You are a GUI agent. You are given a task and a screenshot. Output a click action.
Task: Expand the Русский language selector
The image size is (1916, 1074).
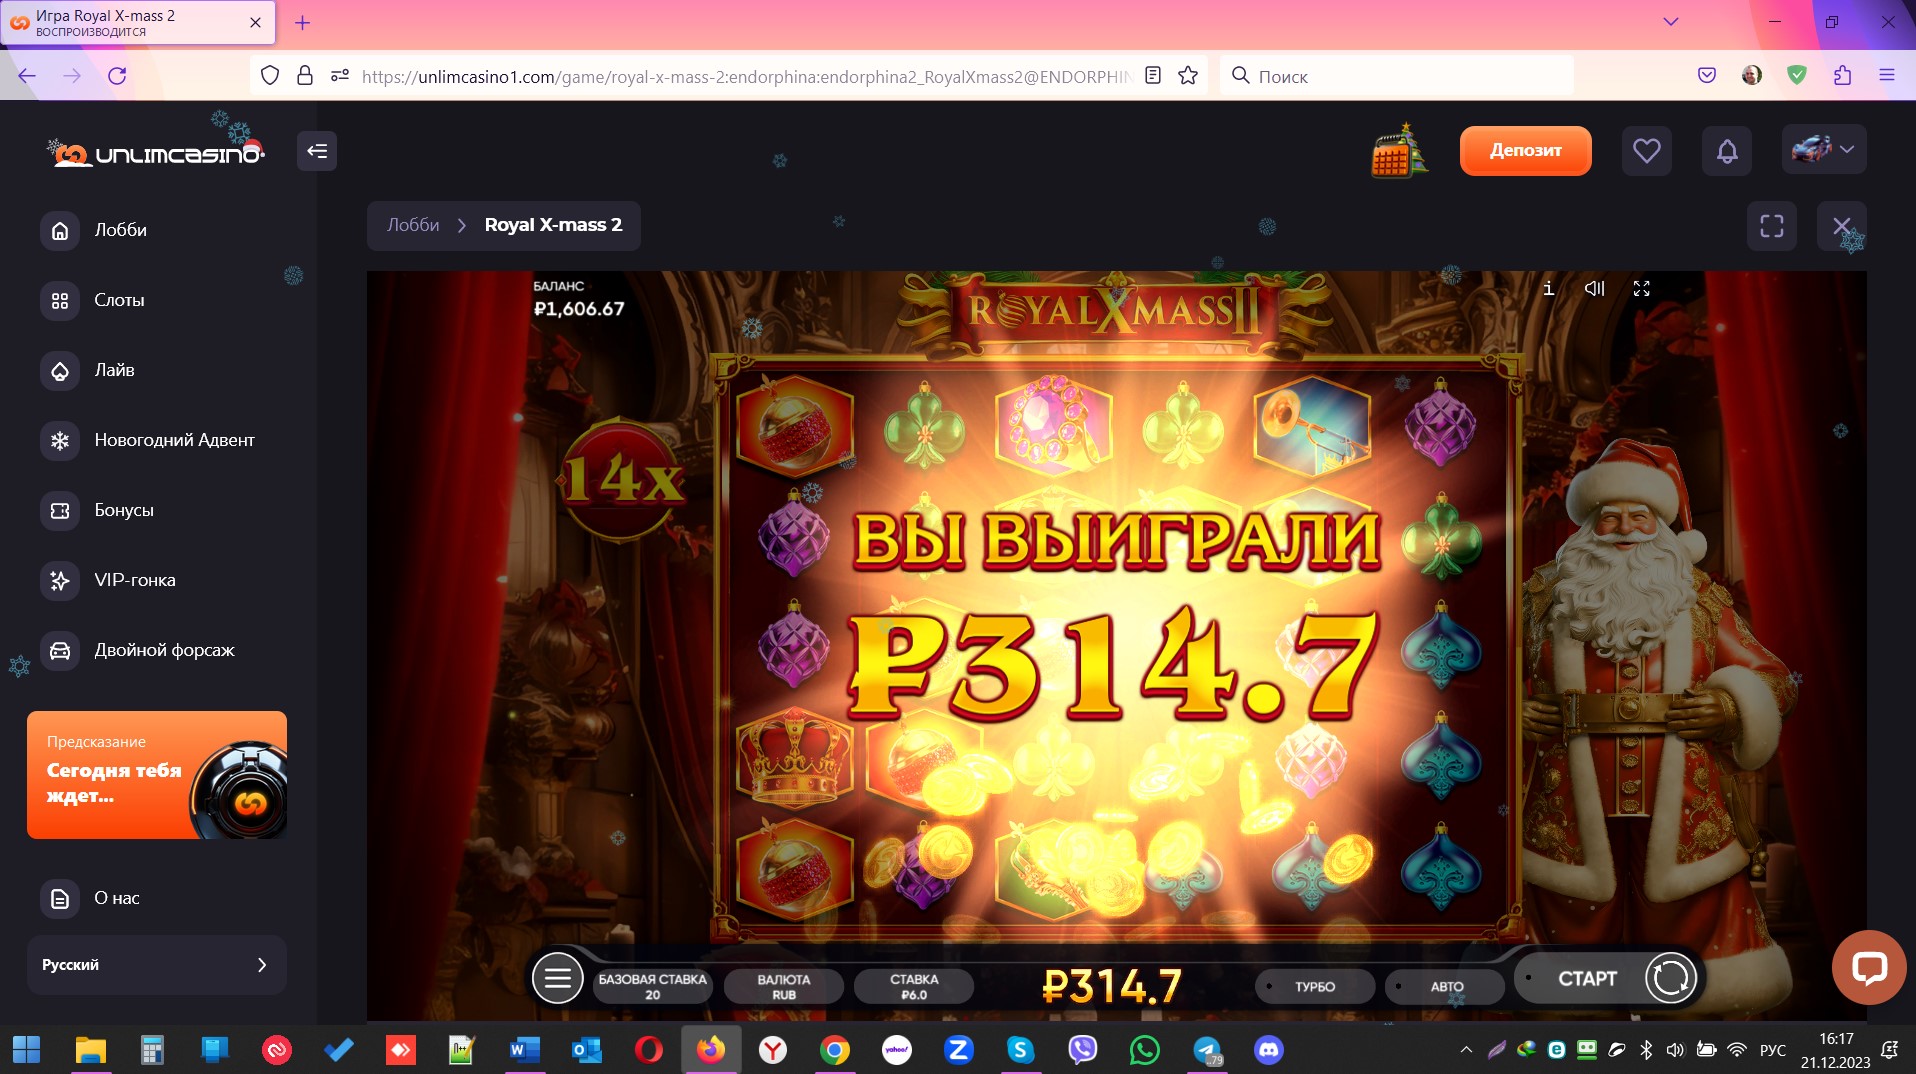(x=157, y=965)
